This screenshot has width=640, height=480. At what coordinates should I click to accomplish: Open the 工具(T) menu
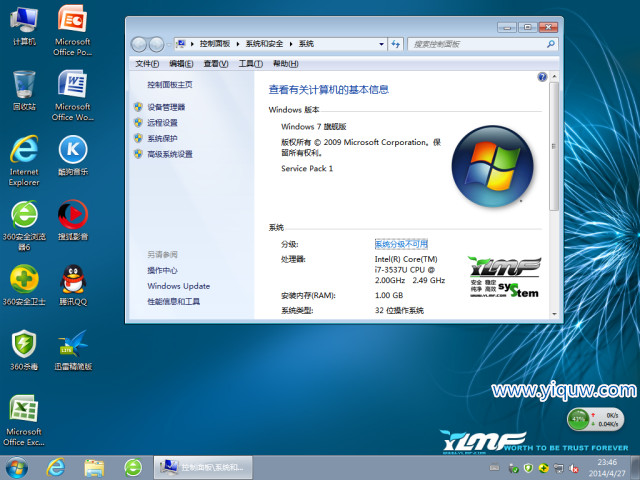tap(250, 63)
